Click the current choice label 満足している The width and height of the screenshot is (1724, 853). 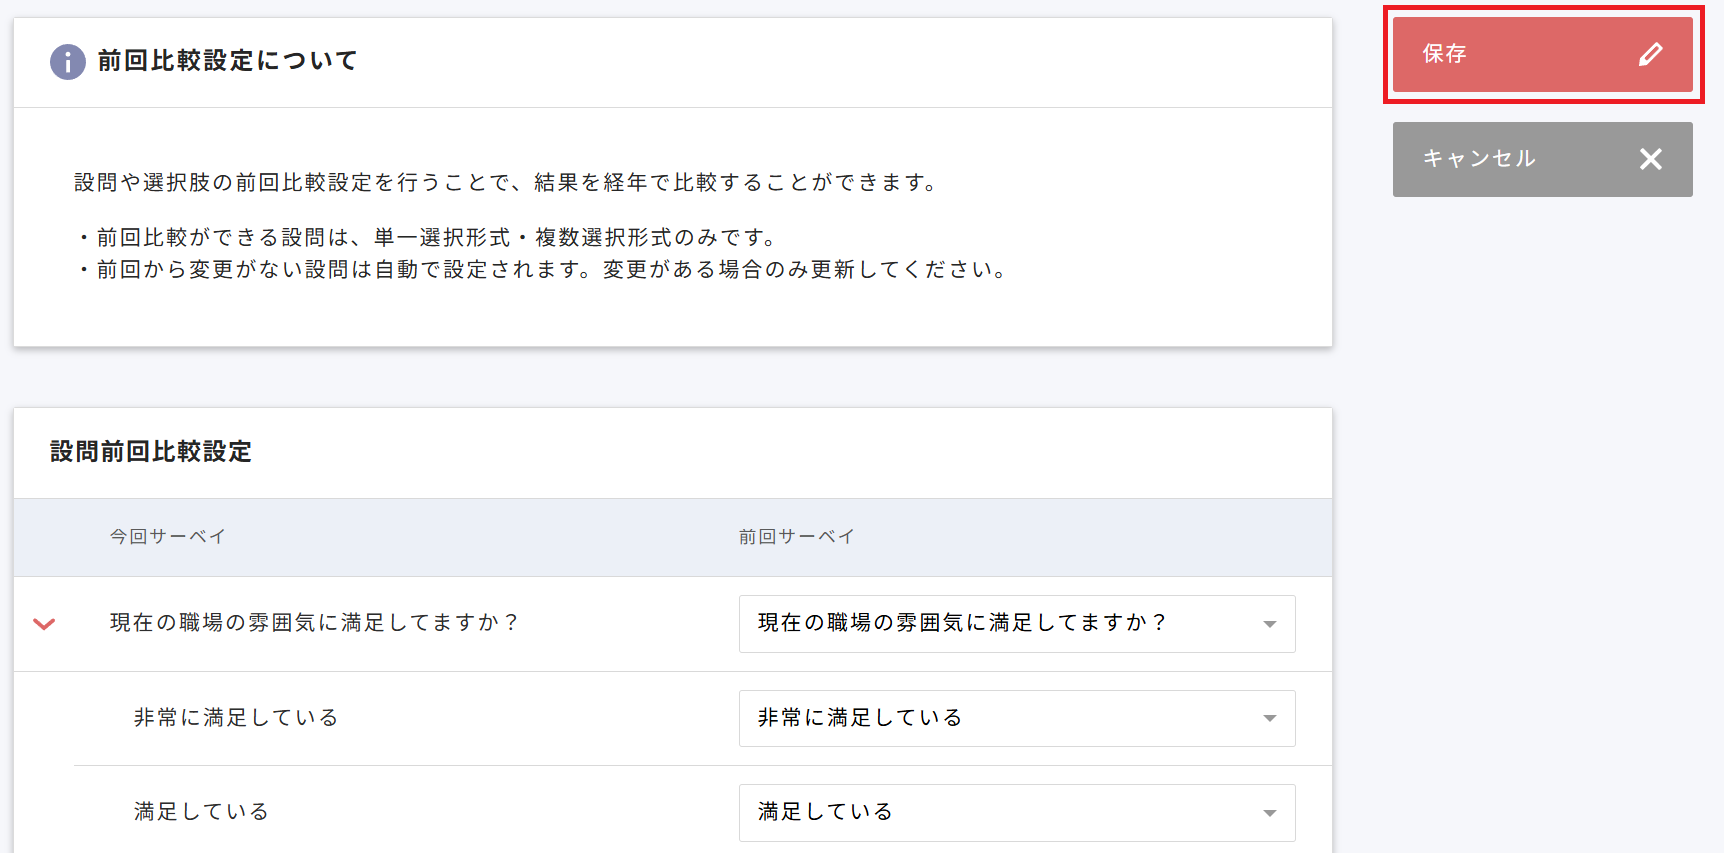[202, 812]
